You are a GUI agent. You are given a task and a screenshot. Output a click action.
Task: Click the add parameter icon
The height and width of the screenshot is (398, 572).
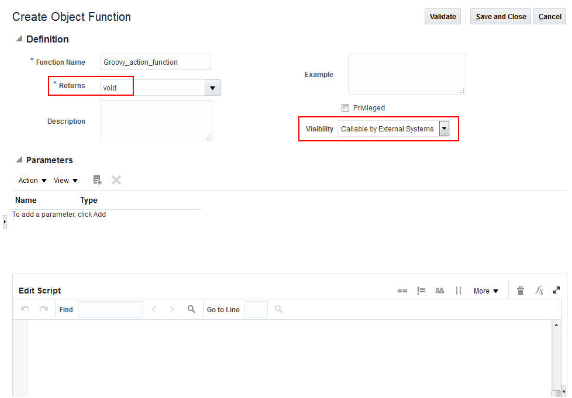[97, 180]
